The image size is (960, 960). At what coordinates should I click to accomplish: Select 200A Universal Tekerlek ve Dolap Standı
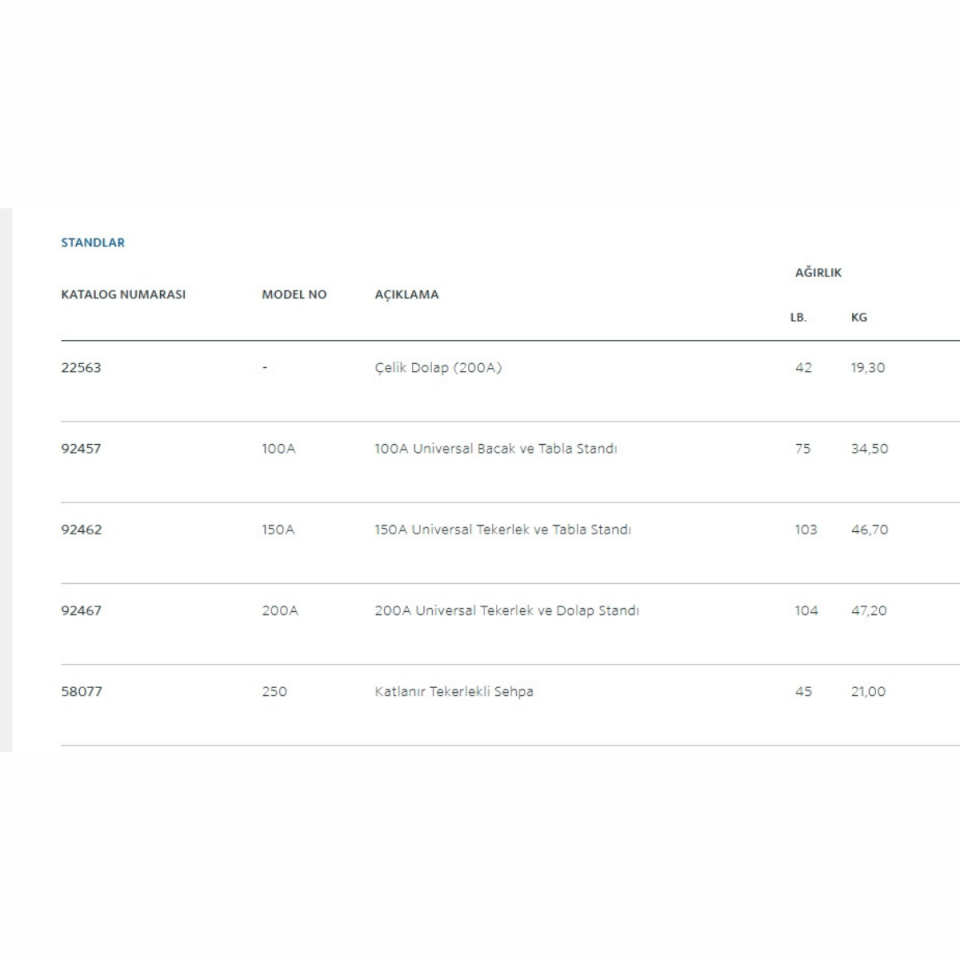507,611
